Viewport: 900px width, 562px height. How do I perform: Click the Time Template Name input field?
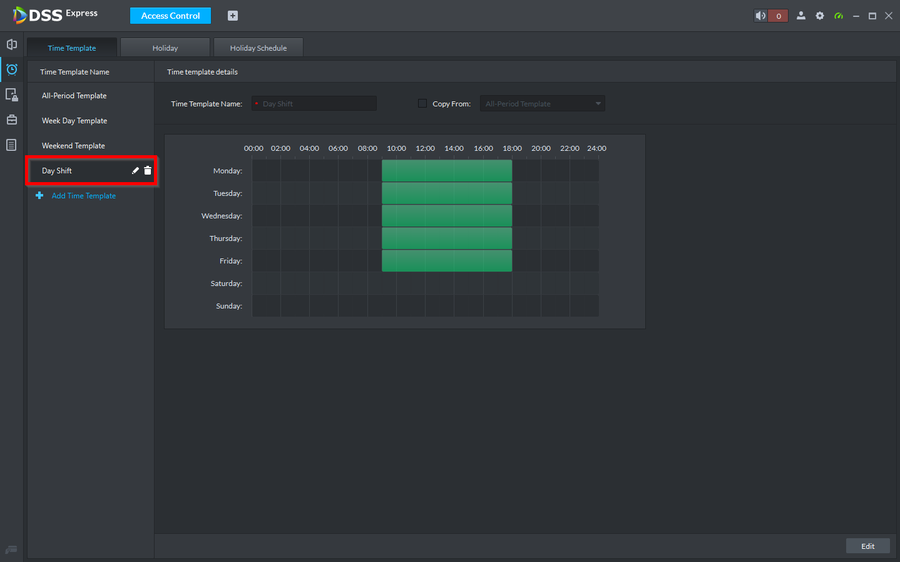[x=314, y=103]
